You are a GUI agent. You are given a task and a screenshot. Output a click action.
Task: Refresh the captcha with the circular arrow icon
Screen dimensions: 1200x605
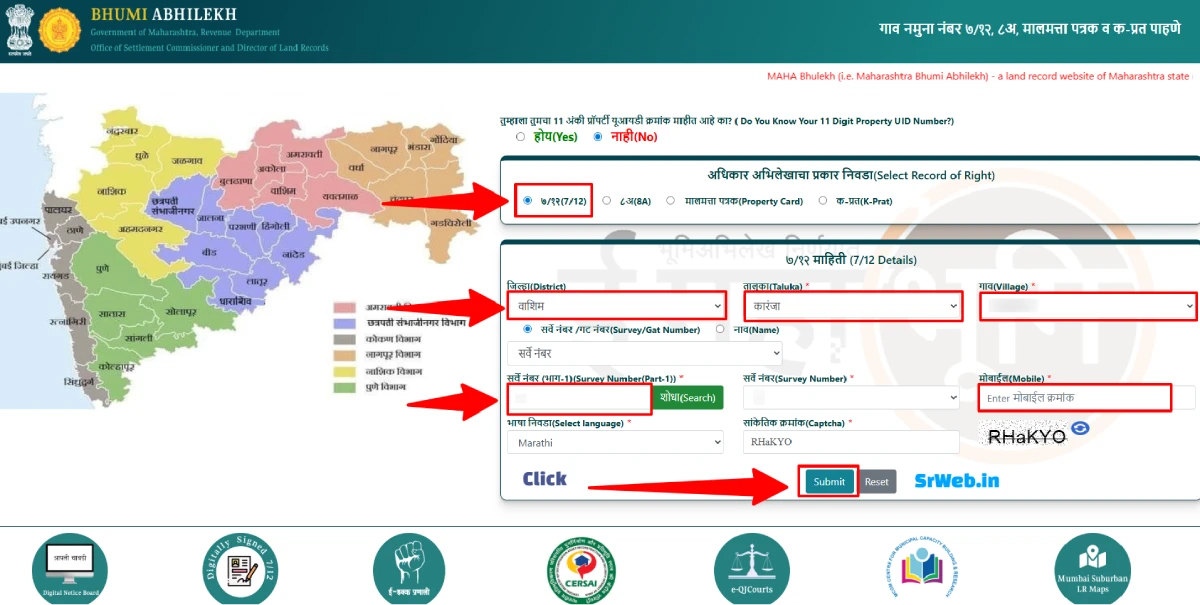[1081, 428]
